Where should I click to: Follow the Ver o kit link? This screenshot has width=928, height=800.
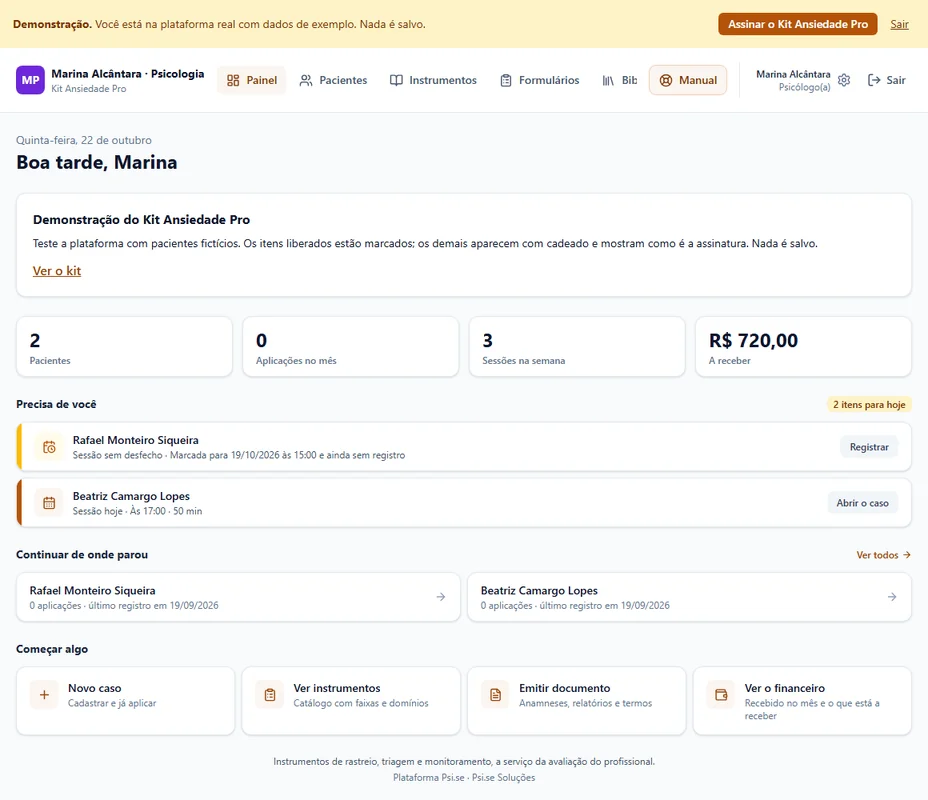57,271
